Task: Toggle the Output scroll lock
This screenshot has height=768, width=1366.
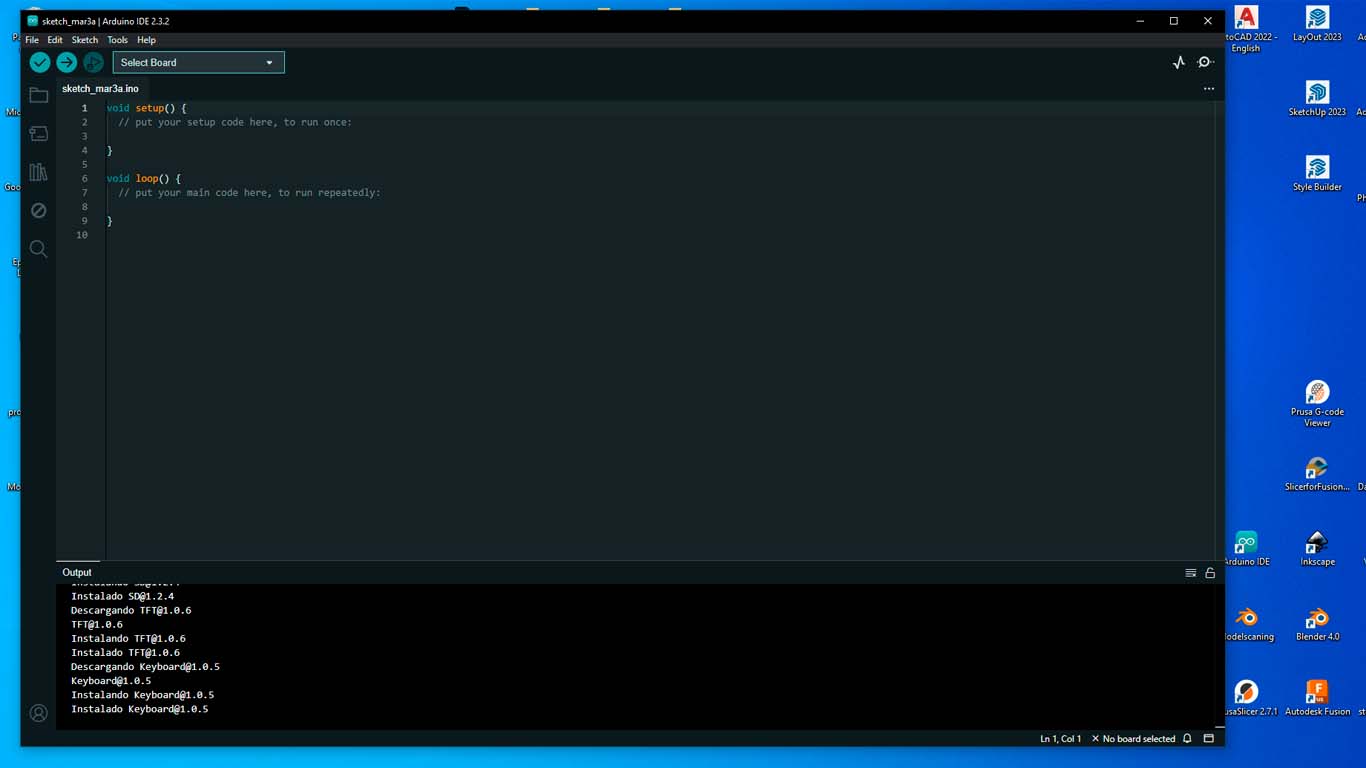Action: [1210, 573]
